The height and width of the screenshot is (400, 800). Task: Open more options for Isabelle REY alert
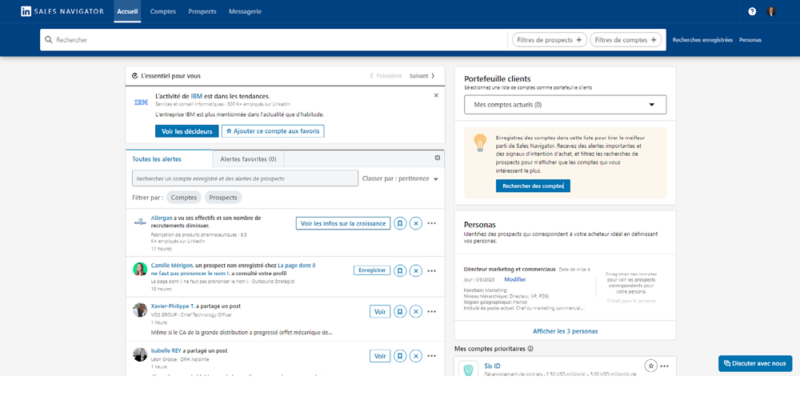(432, 356)
